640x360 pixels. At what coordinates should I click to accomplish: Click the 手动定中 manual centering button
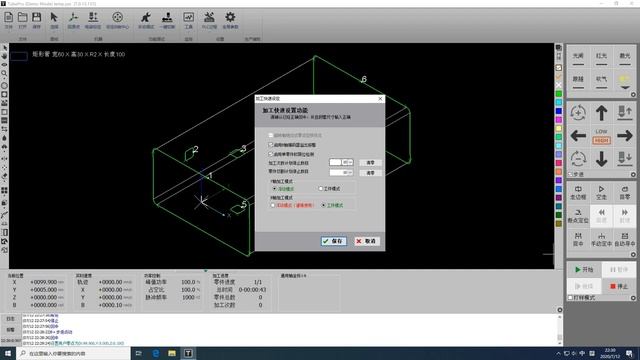tap(601, 239)
